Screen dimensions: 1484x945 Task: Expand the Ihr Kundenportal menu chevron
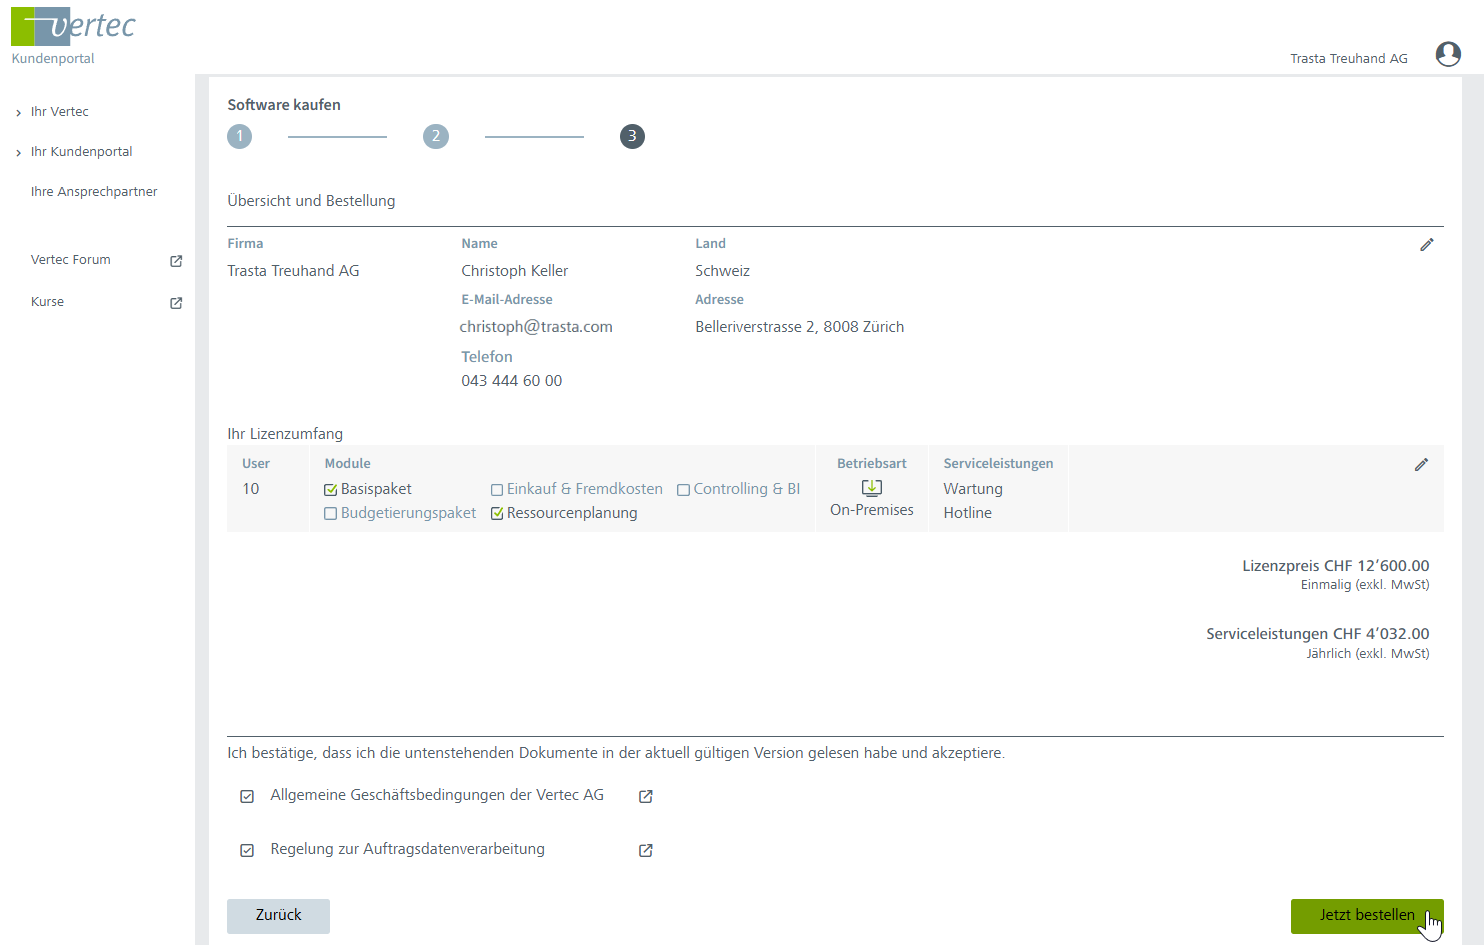(x=19, y=153)
